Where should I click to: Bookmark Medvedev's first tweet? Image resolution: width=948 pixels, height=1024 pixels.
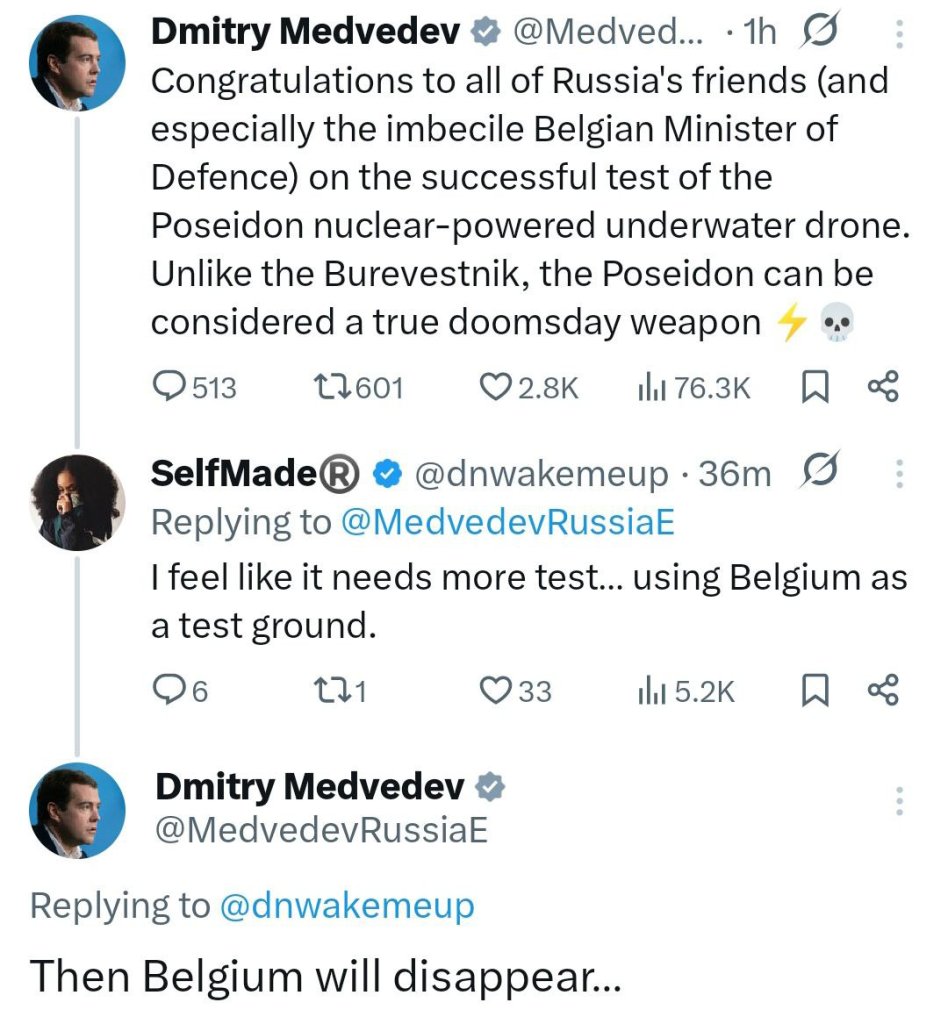point(815,387)
